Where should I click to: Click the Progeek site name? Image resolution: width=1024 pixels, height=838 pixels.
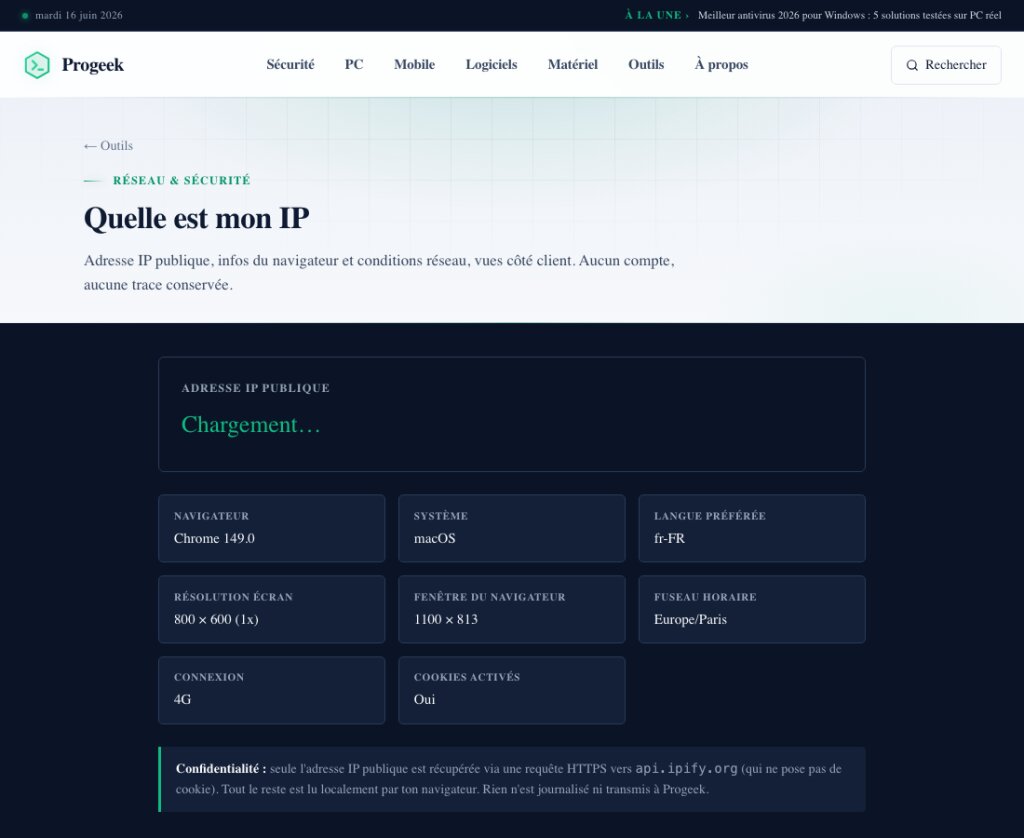tap(93, 65)
